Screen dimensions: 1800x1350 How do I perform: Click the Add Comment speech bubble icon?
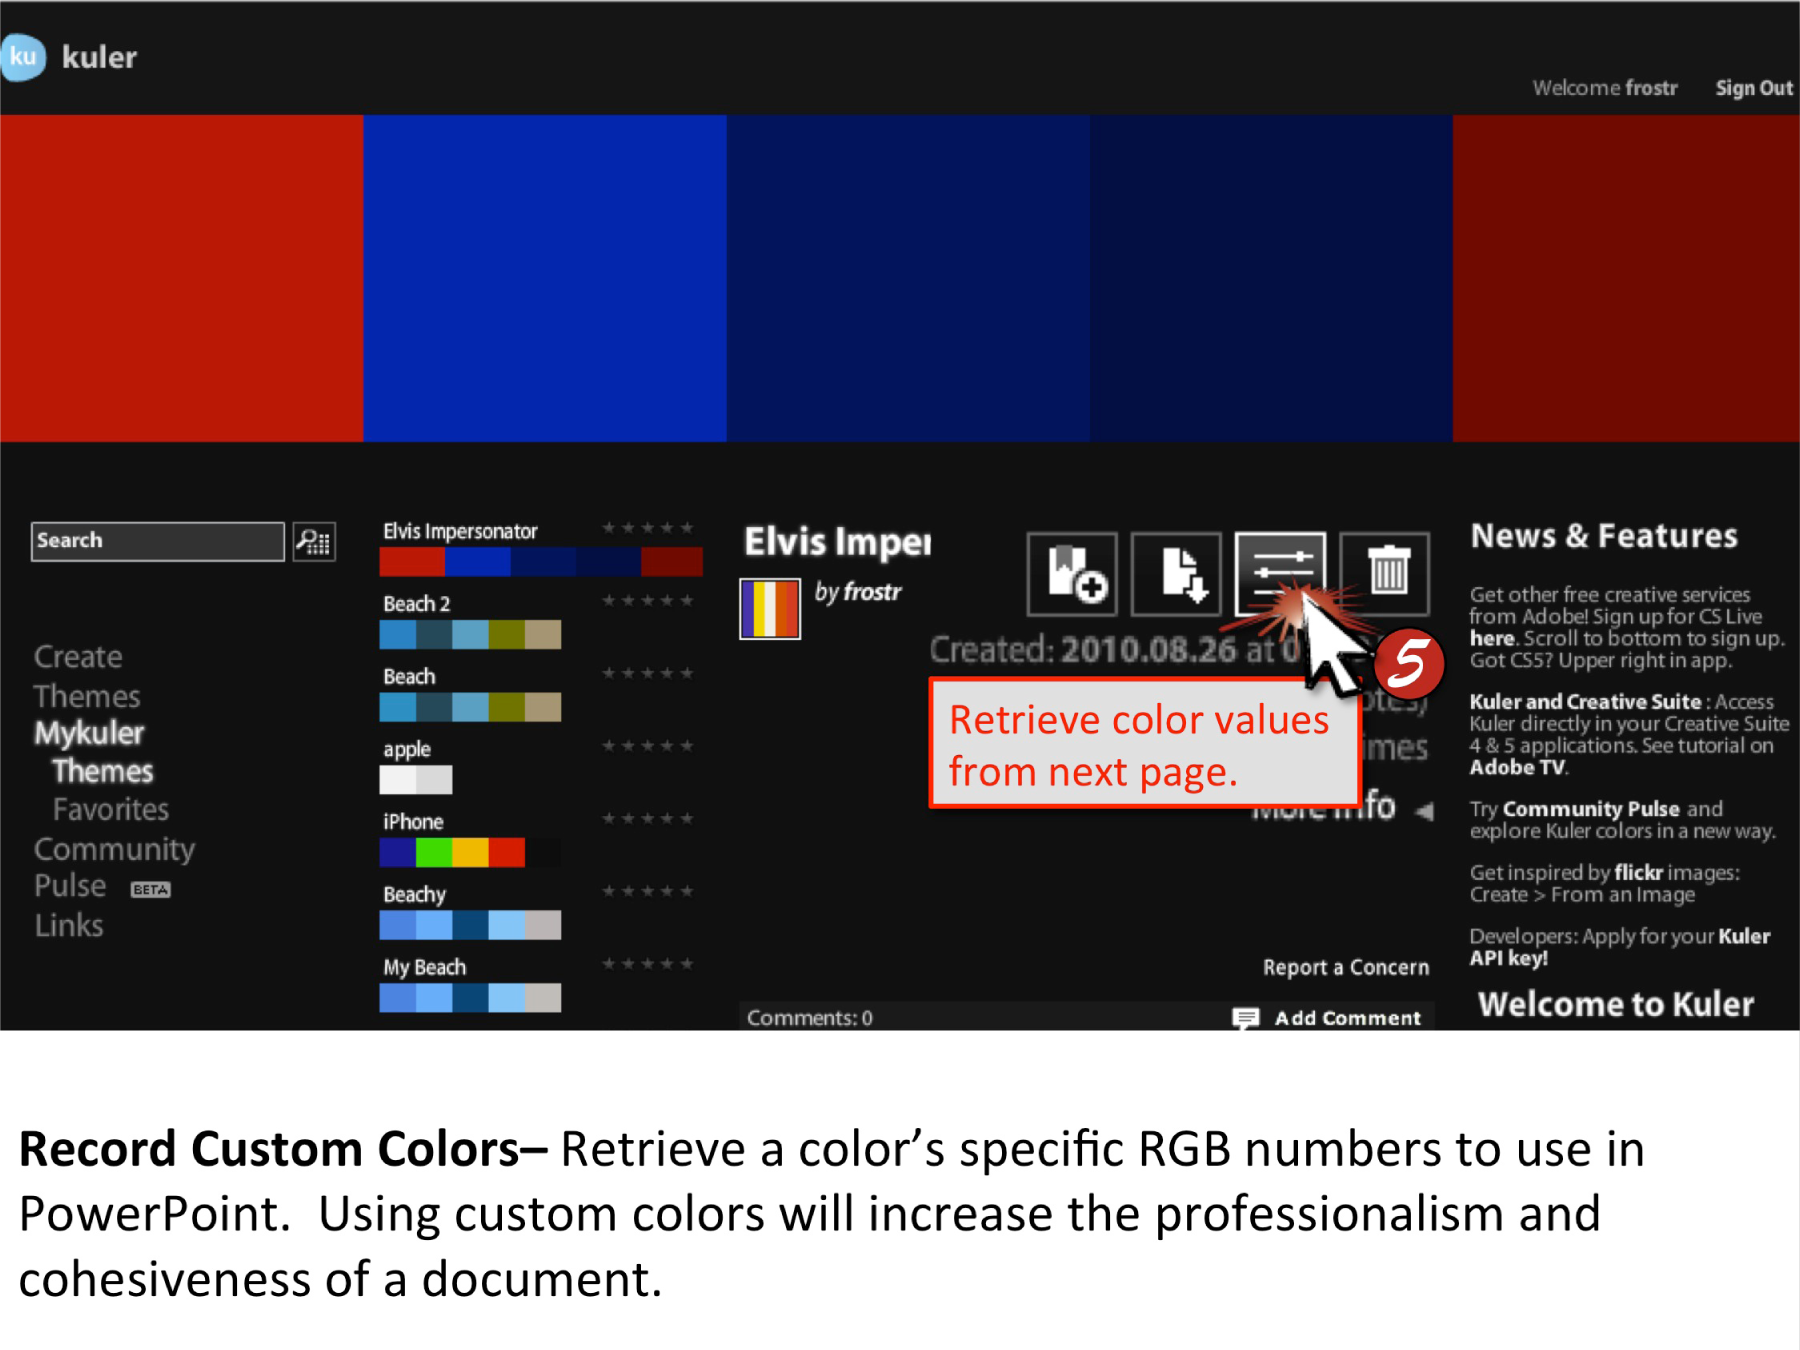click(1246, 1018)
